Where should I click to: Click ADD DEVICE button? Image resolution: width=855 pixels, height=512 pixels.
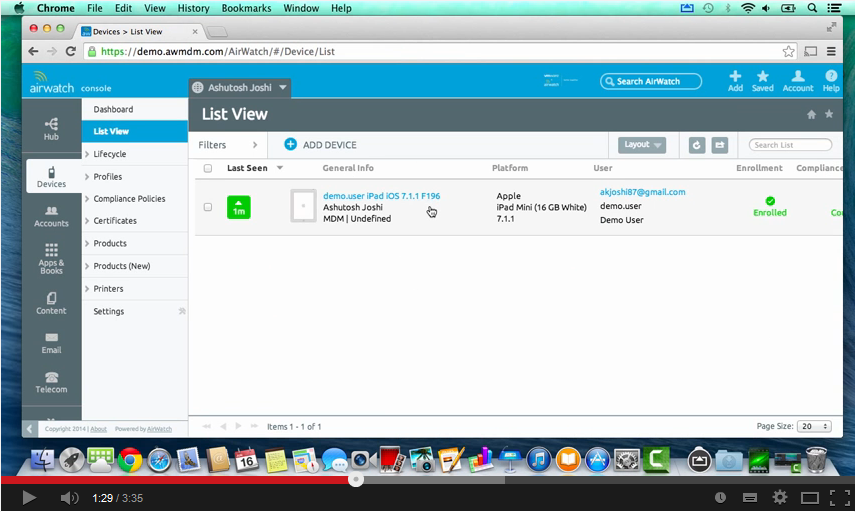click(321, 144)
